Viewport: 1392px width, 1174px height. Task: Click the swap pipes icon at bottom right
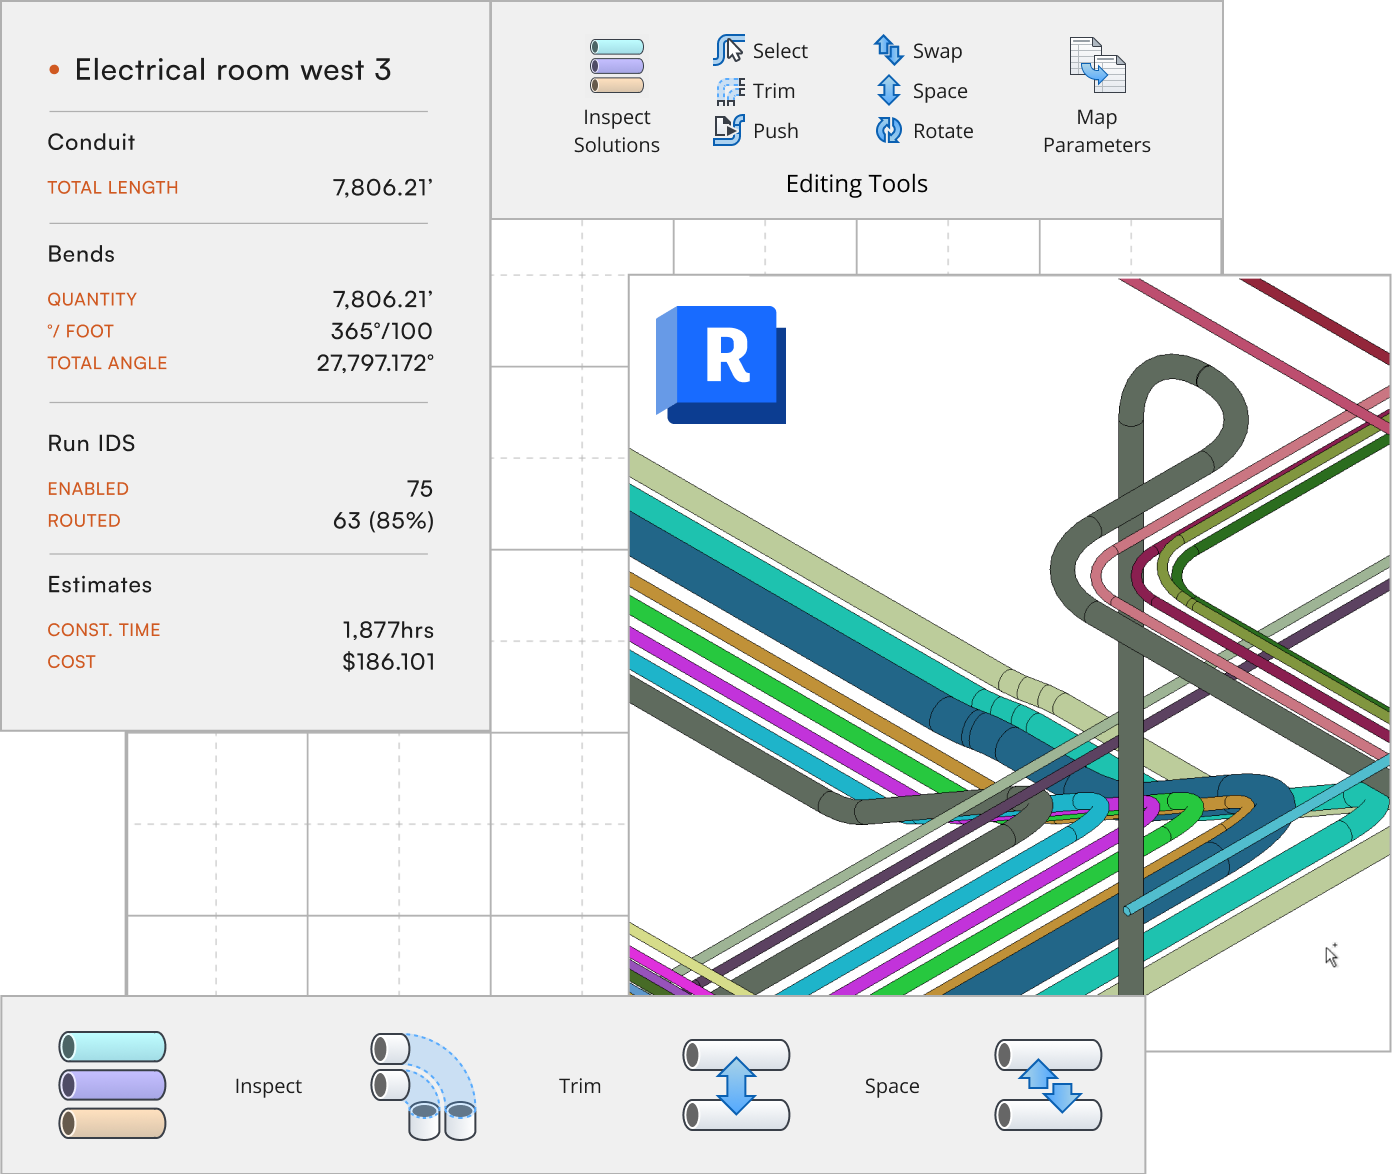click(1049, 1085)
